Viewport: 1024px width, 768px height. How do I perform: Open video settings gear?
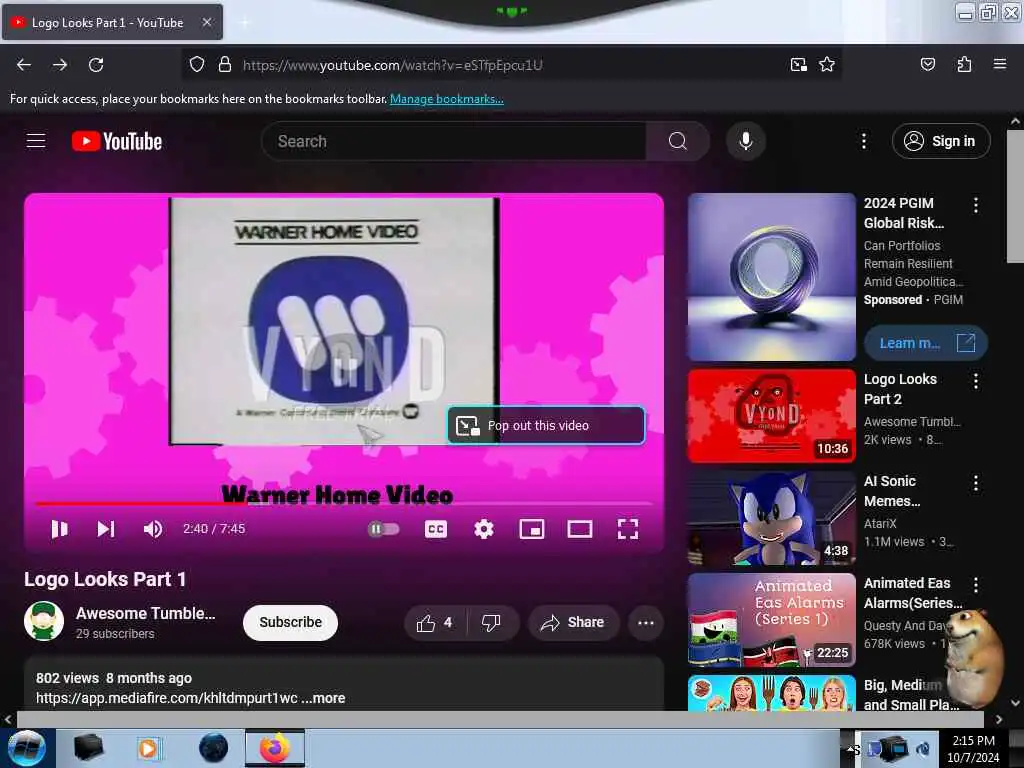(484, 529)
